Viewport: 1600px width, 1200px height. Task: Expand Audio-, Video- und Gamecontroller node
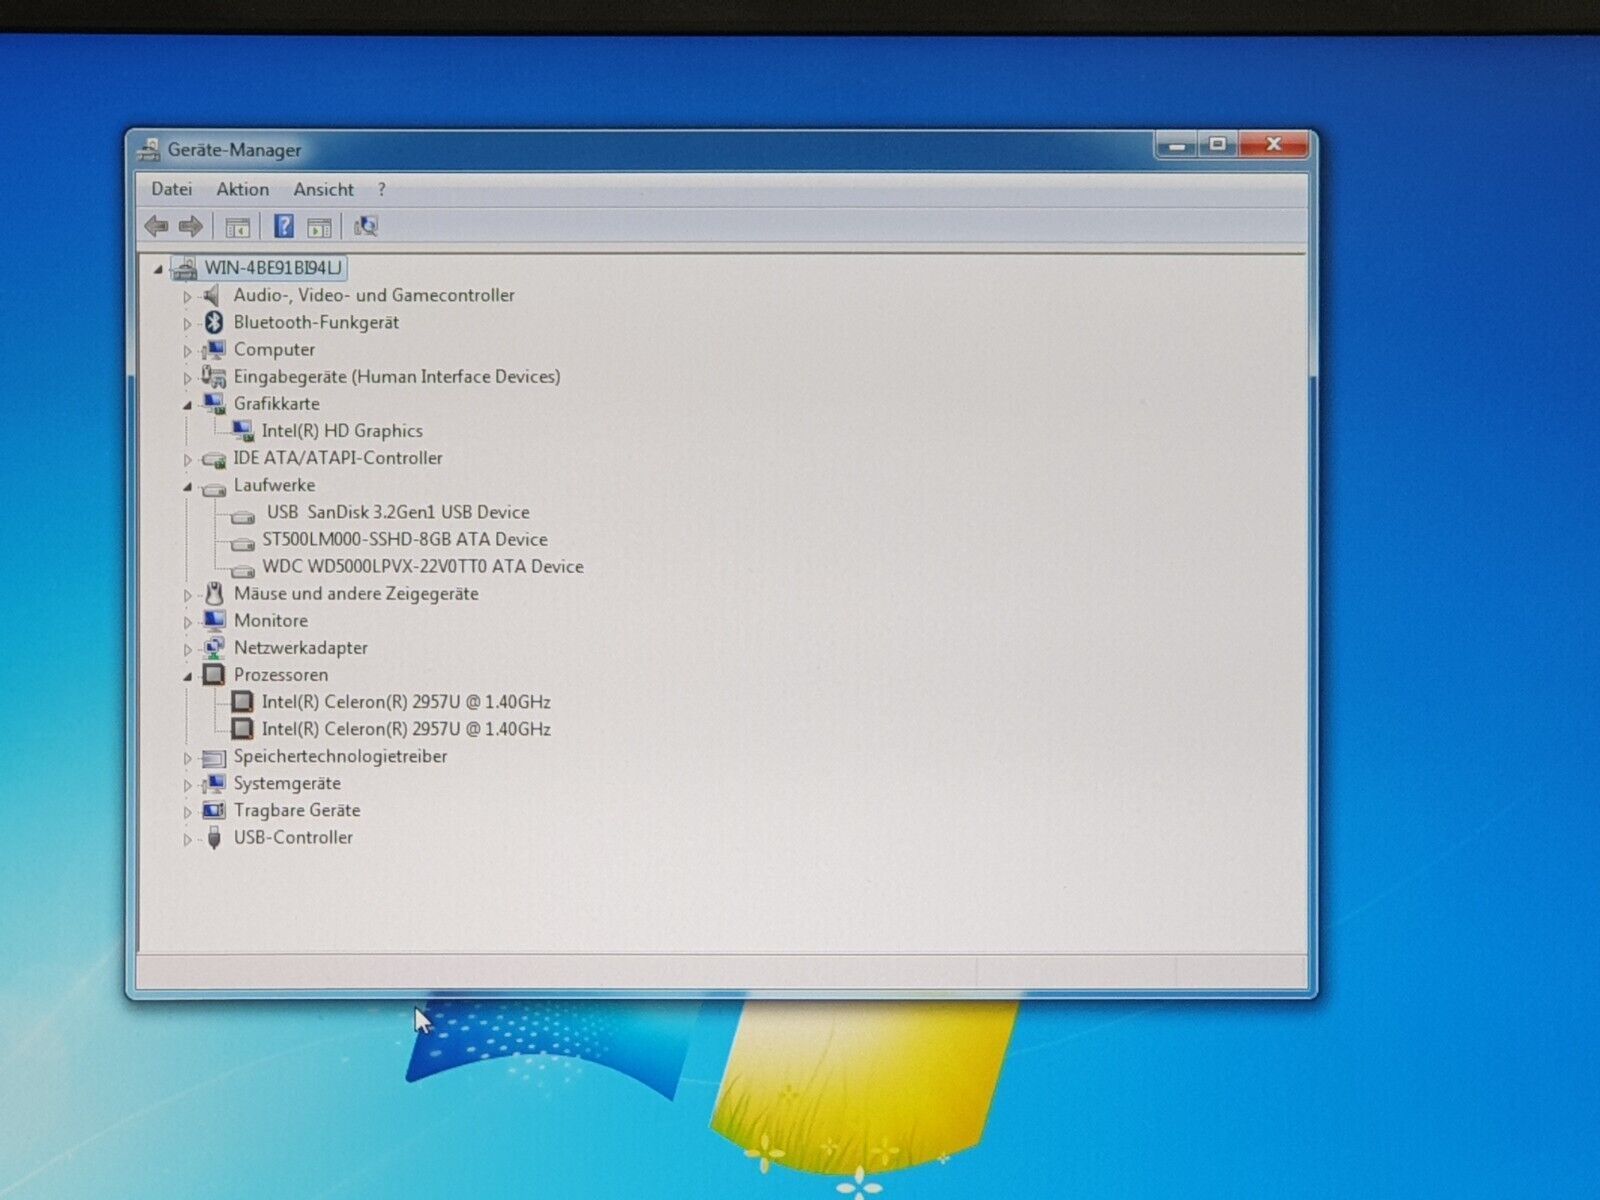pyautogui.click(x=187, y=296)
